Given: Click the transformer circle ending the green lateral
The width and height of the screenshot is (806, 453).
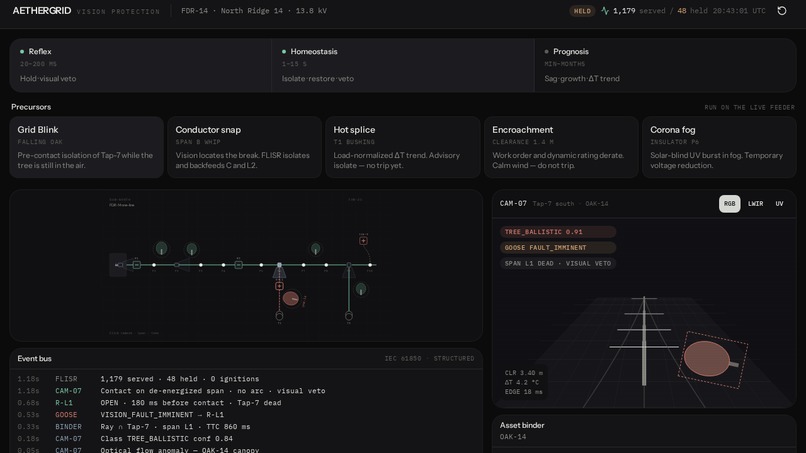Looking at the screenshot, I should tap(349, 315).
